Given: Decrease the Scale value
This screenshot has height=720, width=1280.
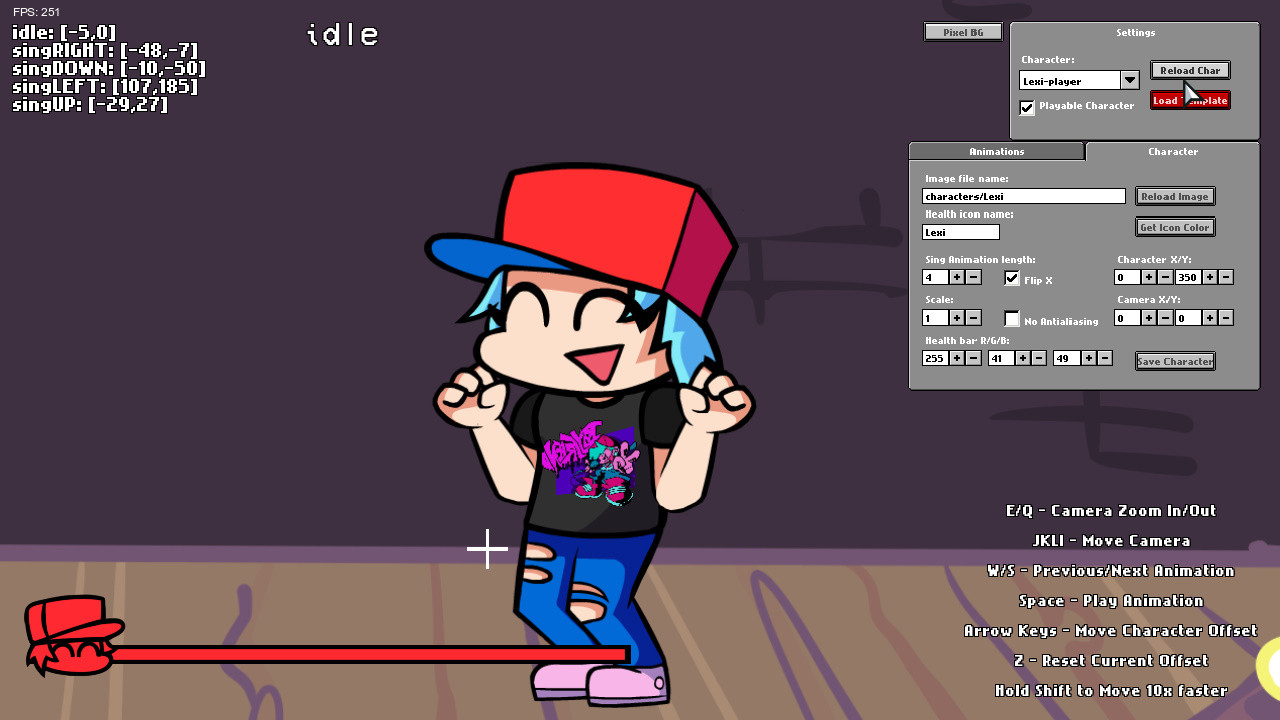Looking at the screenshot, I should 973,317.
